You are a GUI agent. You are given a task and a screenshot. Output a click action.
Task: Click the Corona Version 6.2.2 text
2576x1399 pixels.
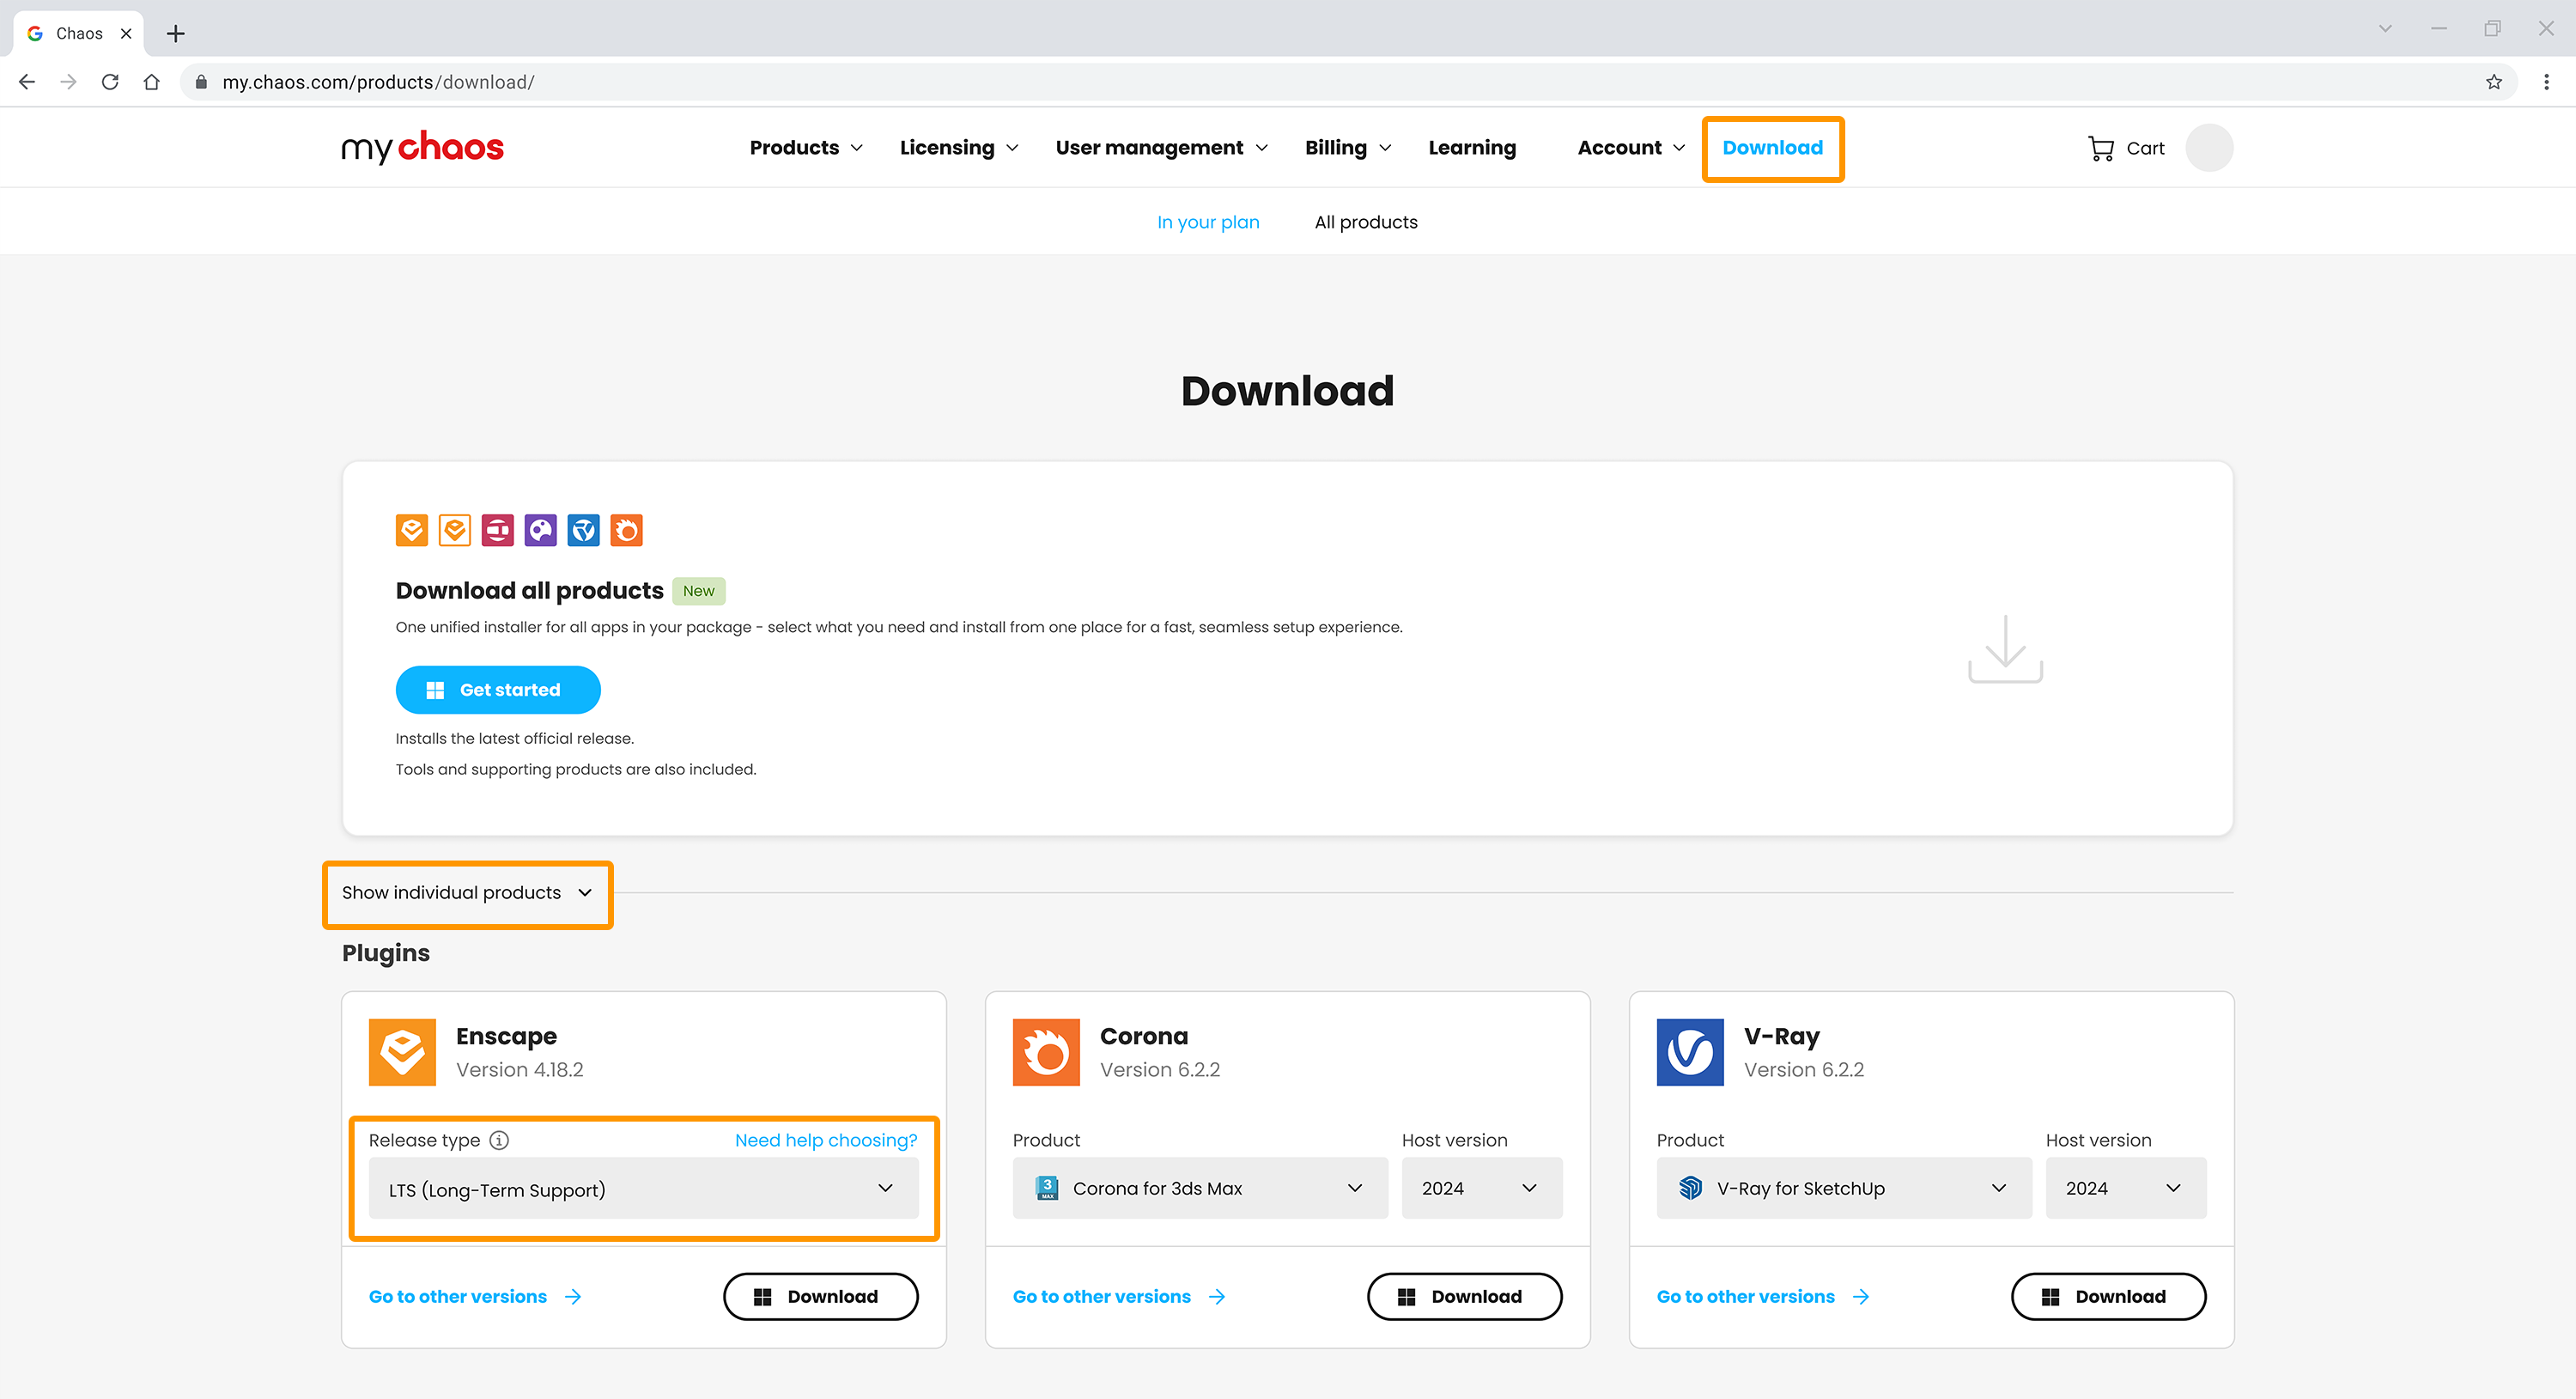click(1160, 1070)
